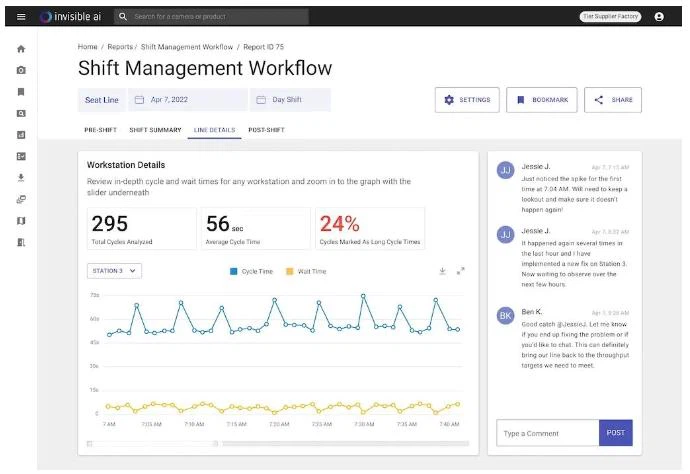Viewport: 690px width, 474px height.
Task: Toggle the Wait Time legend series
Action: point(306,271)
